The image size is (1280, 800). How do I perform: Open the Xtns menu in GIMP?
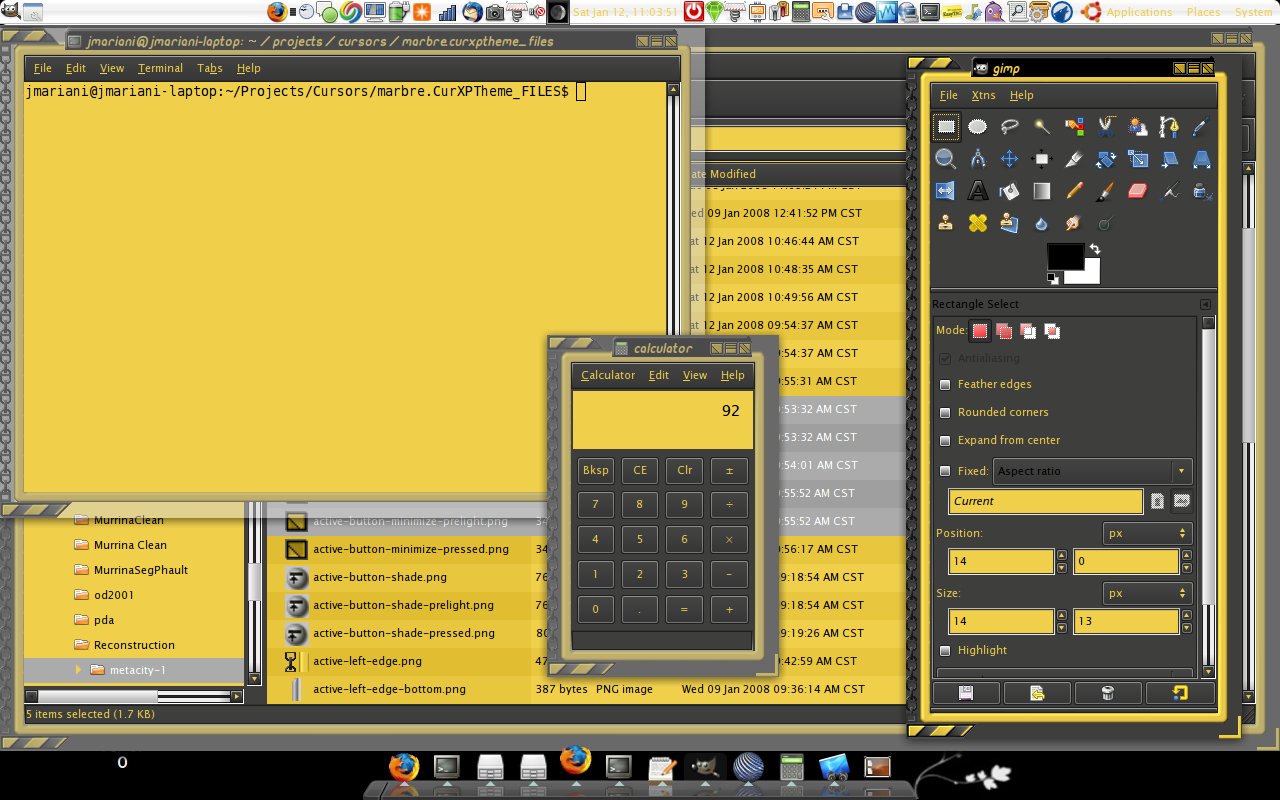point(983,95)
